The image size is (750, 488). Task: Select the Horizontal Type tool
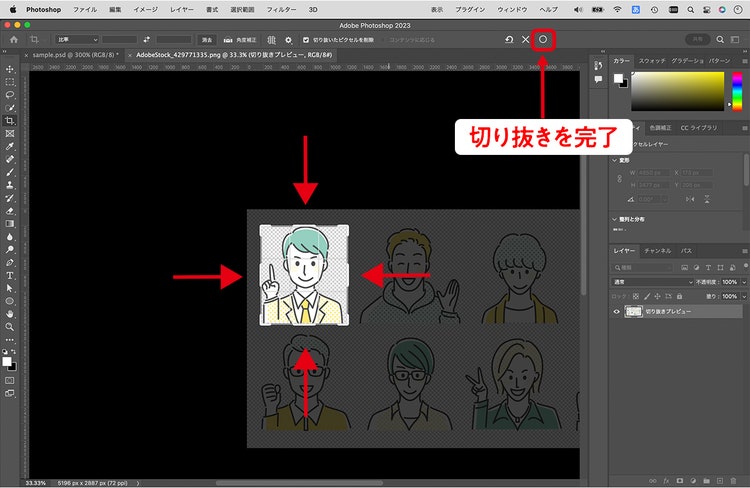coord(10,276)
